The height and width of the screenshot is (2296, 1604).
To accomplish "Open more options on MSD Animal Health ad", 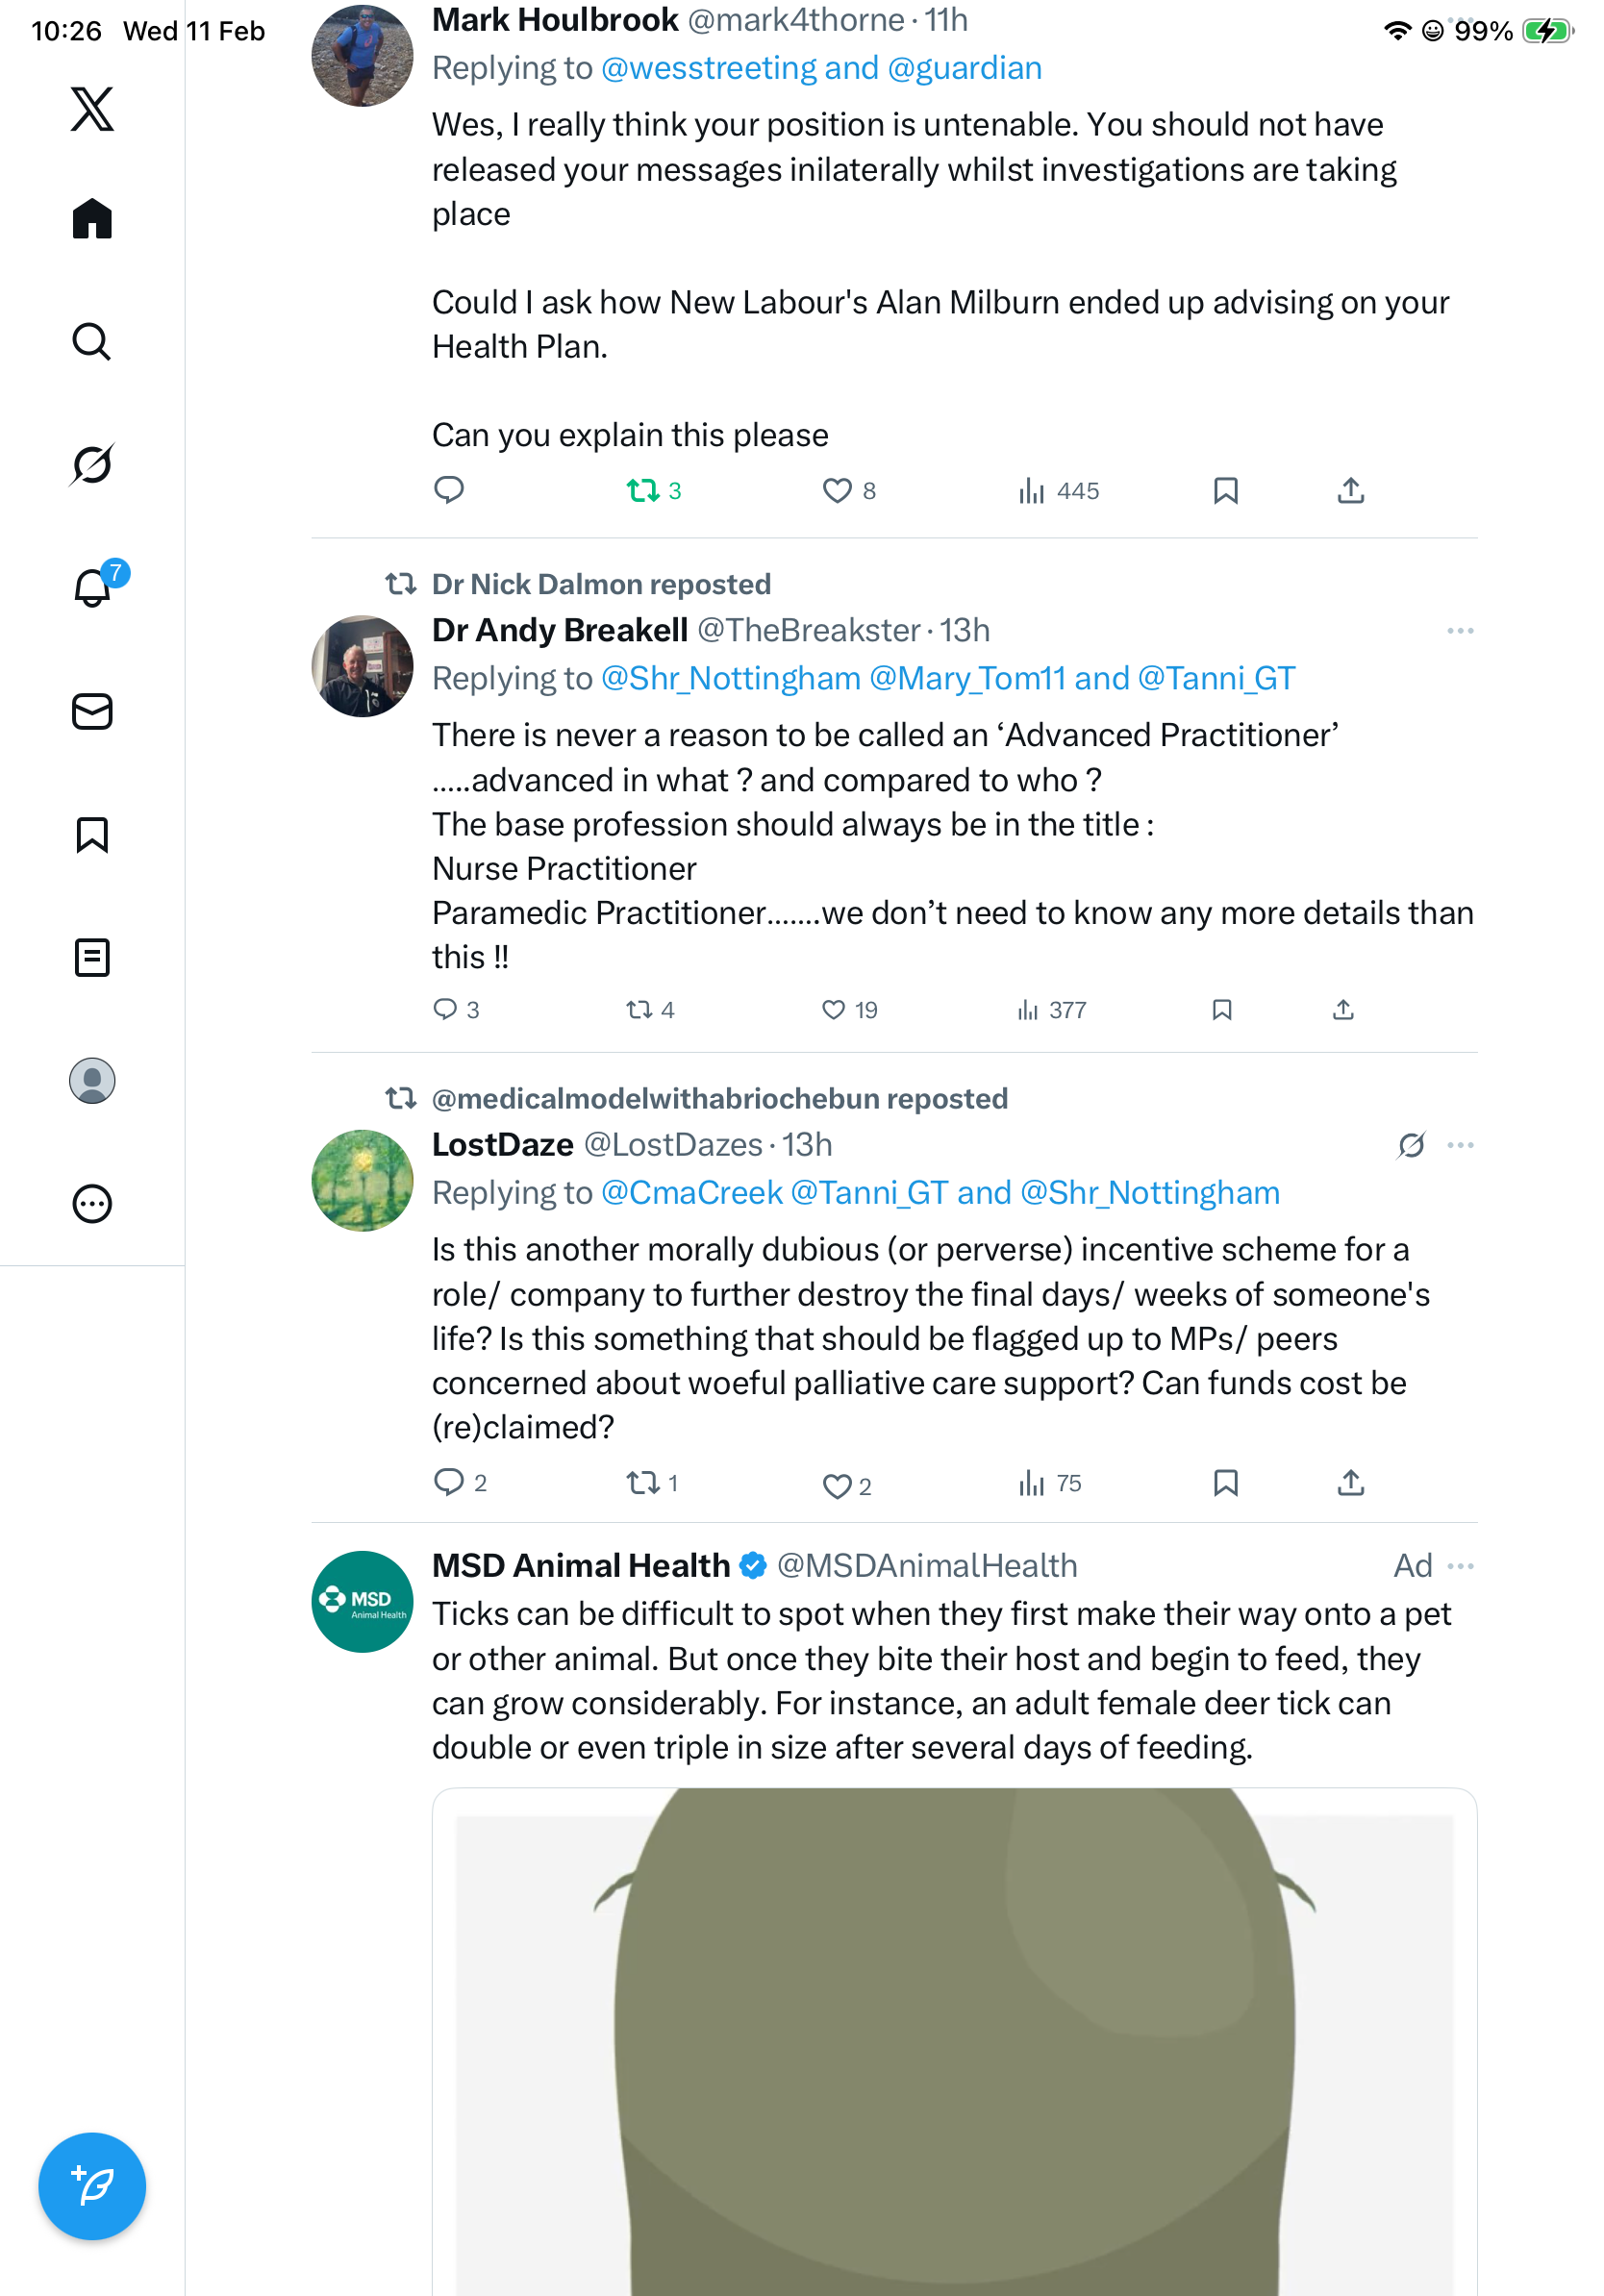I will (x=1460, y=1566).
